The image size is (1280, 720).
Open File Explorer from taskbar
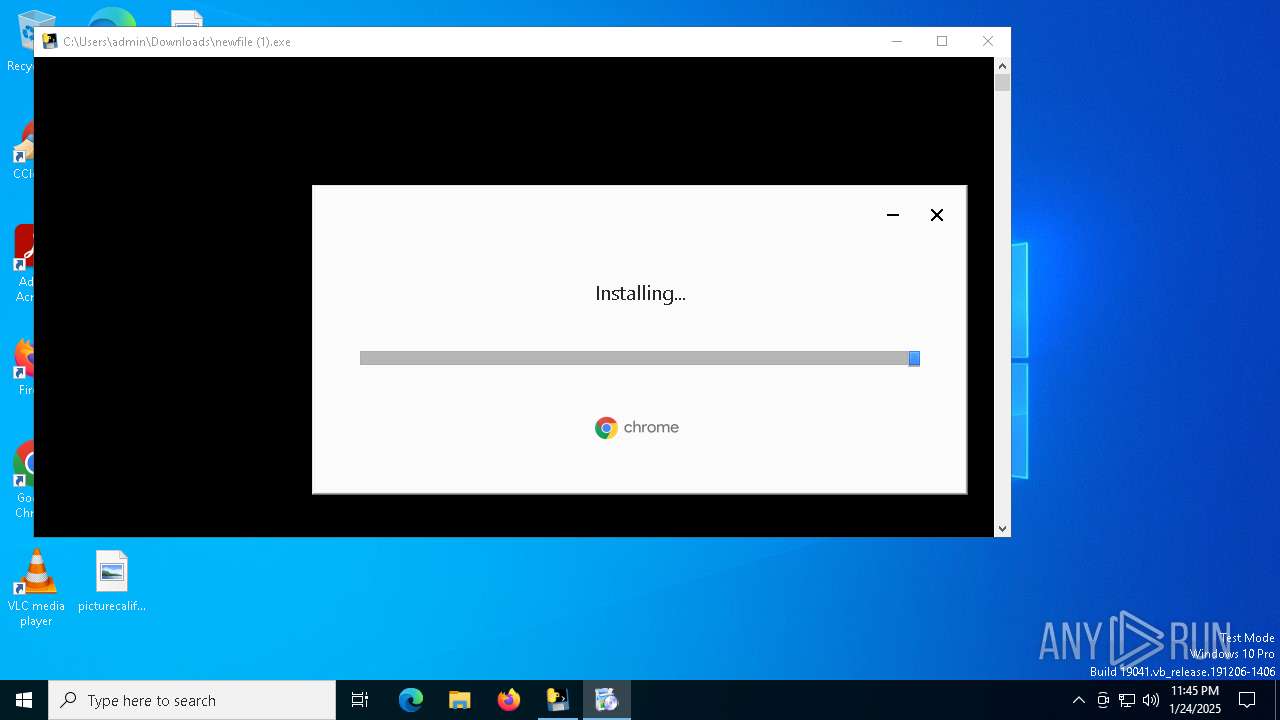coord(460,700)
